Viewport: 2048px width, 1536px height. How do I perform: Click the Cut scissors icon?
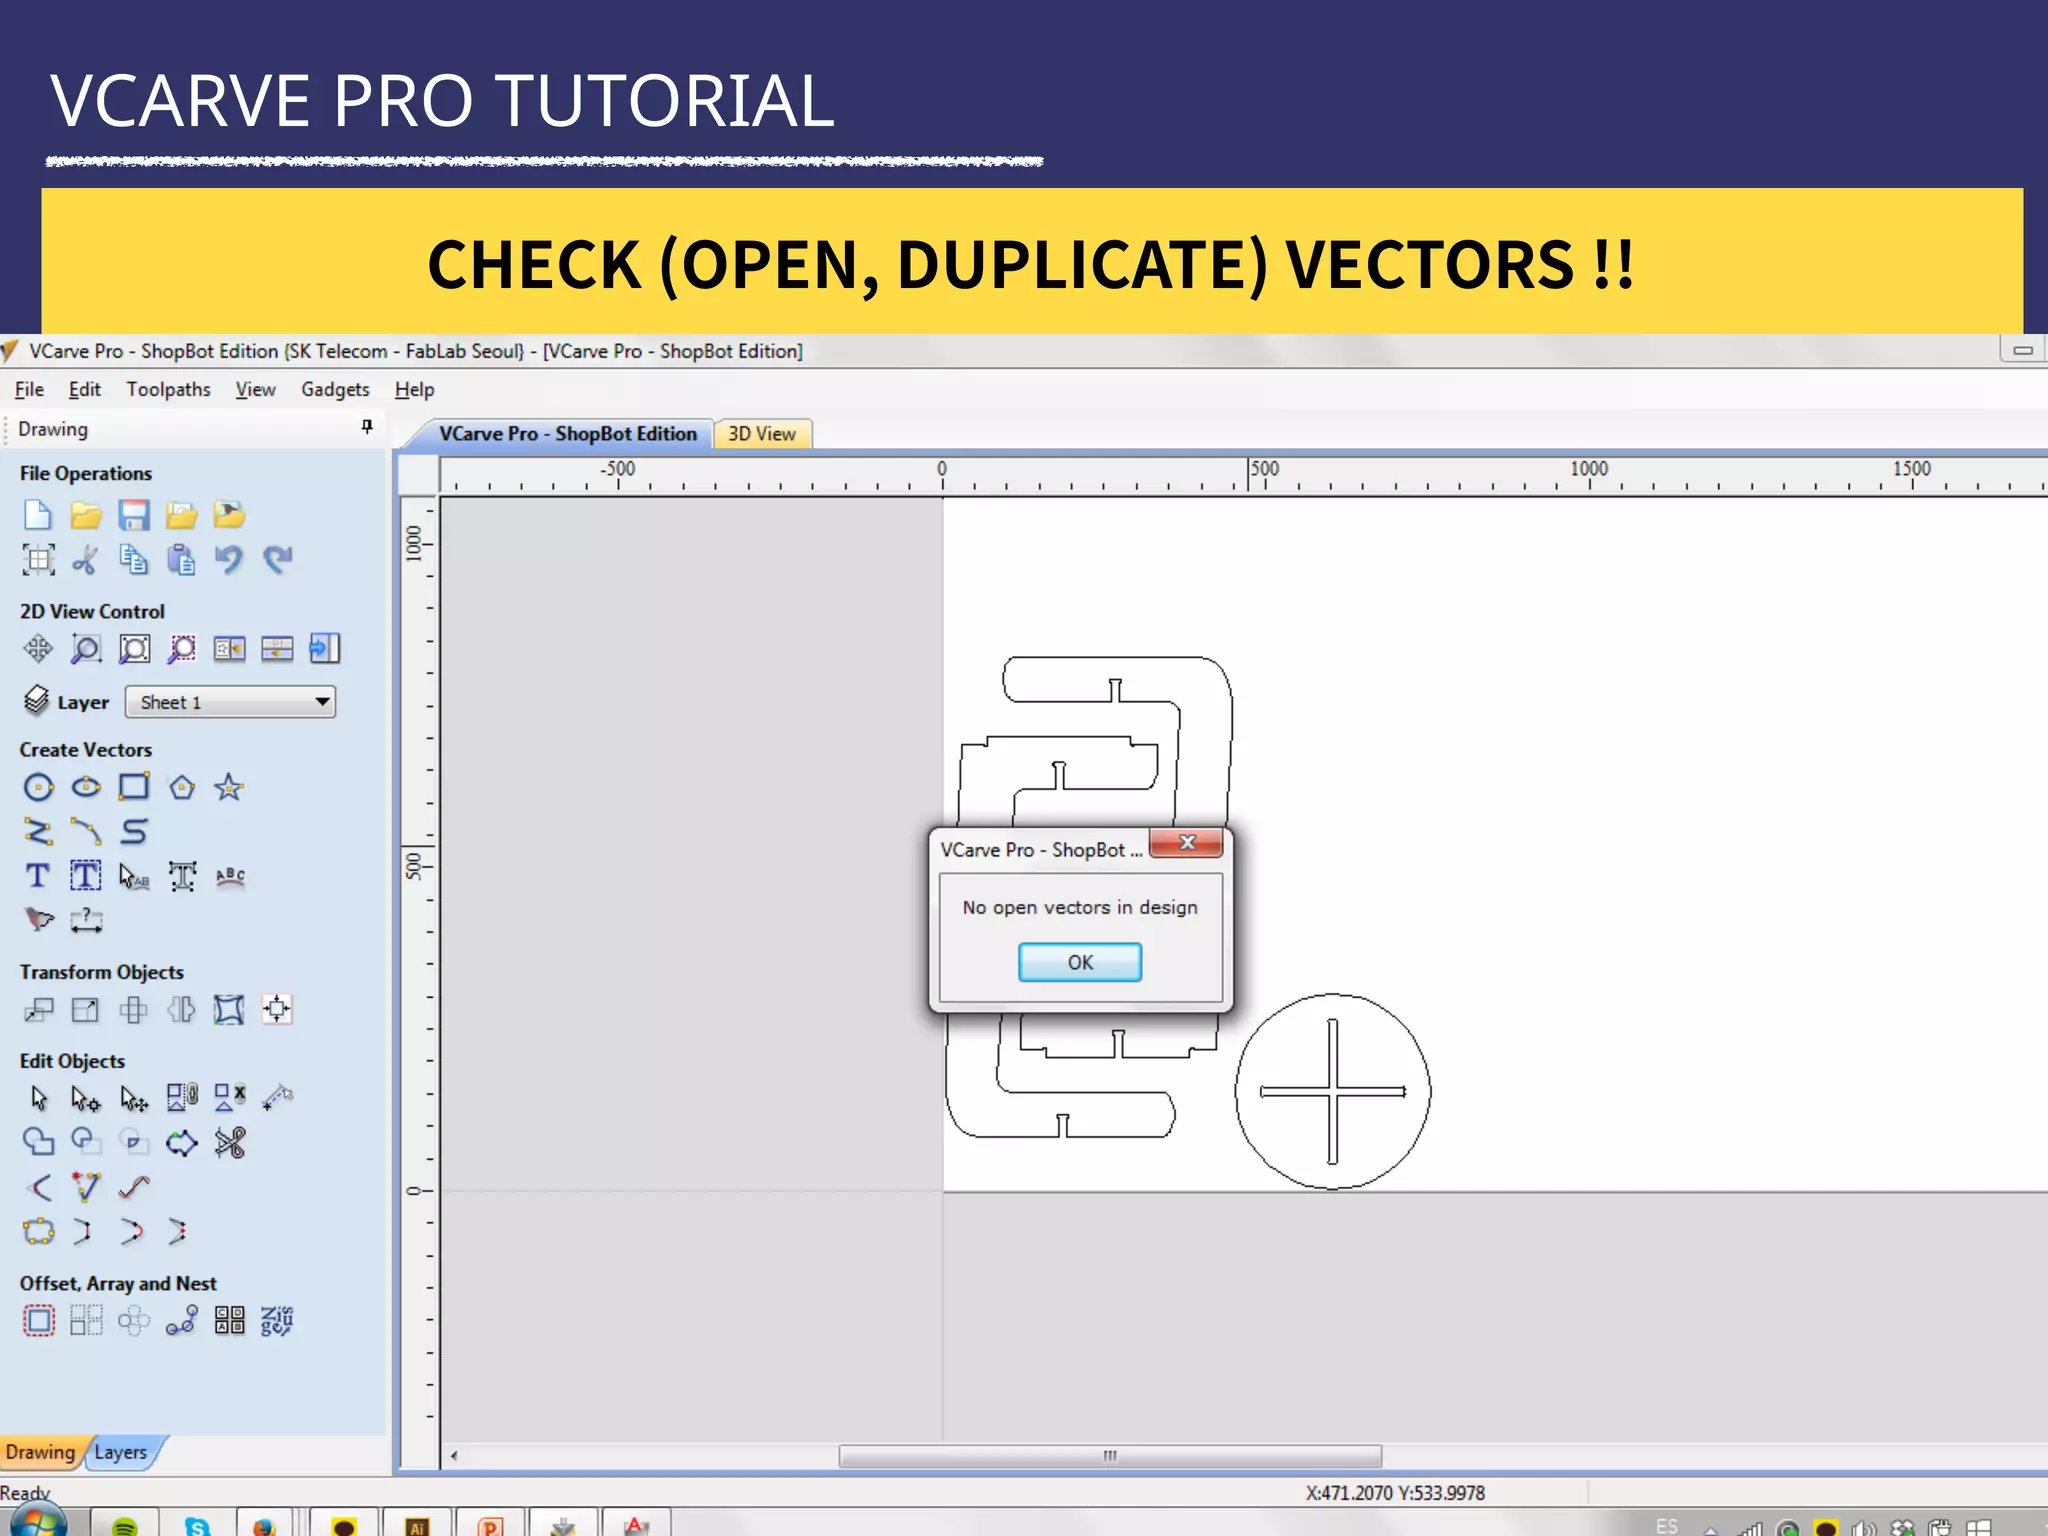[86, 559]
